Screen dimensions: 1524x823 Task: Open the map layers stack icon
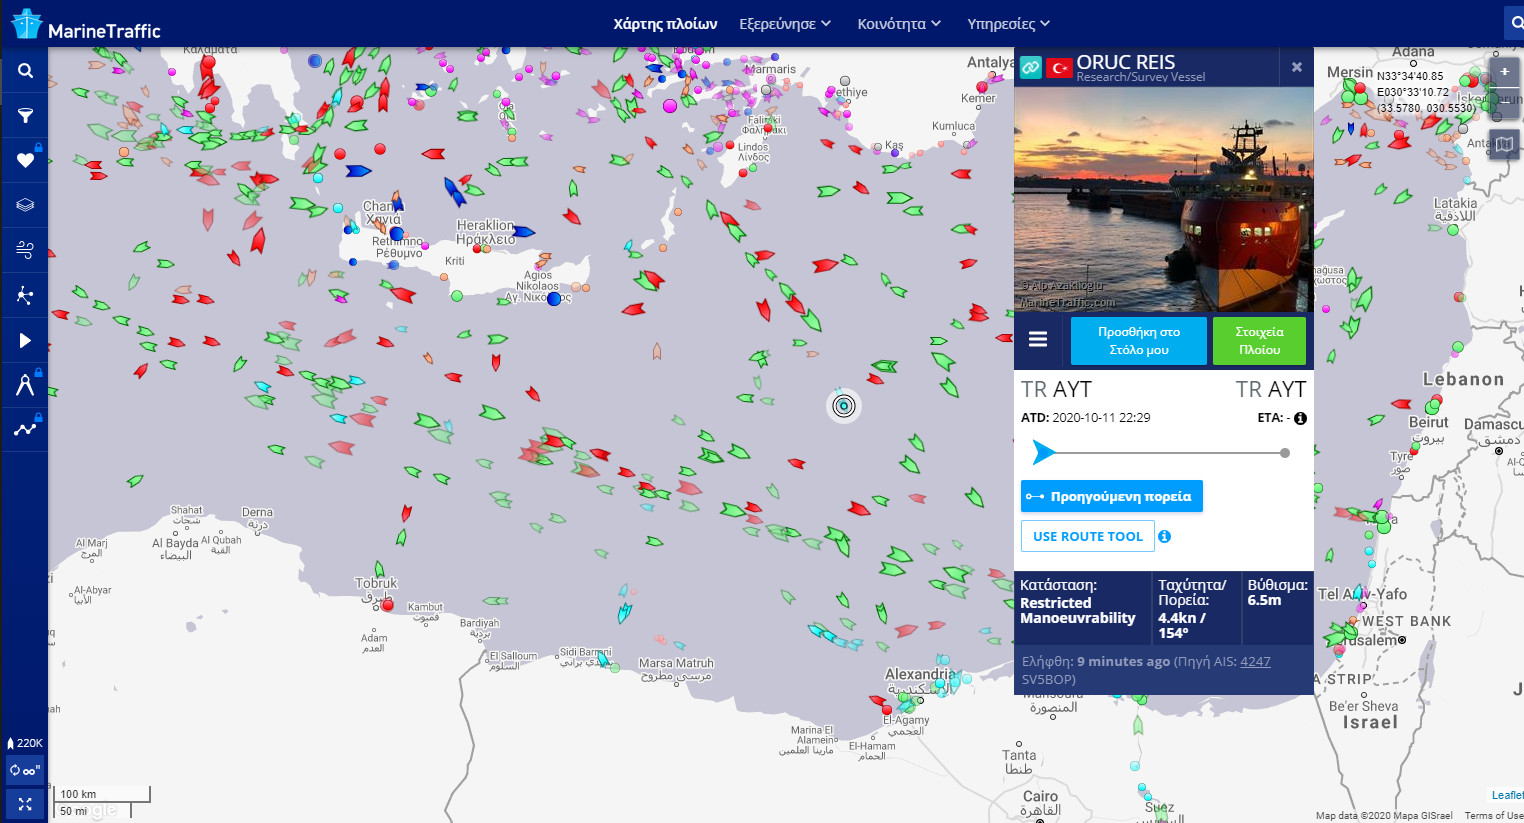(x=25, y=205)
